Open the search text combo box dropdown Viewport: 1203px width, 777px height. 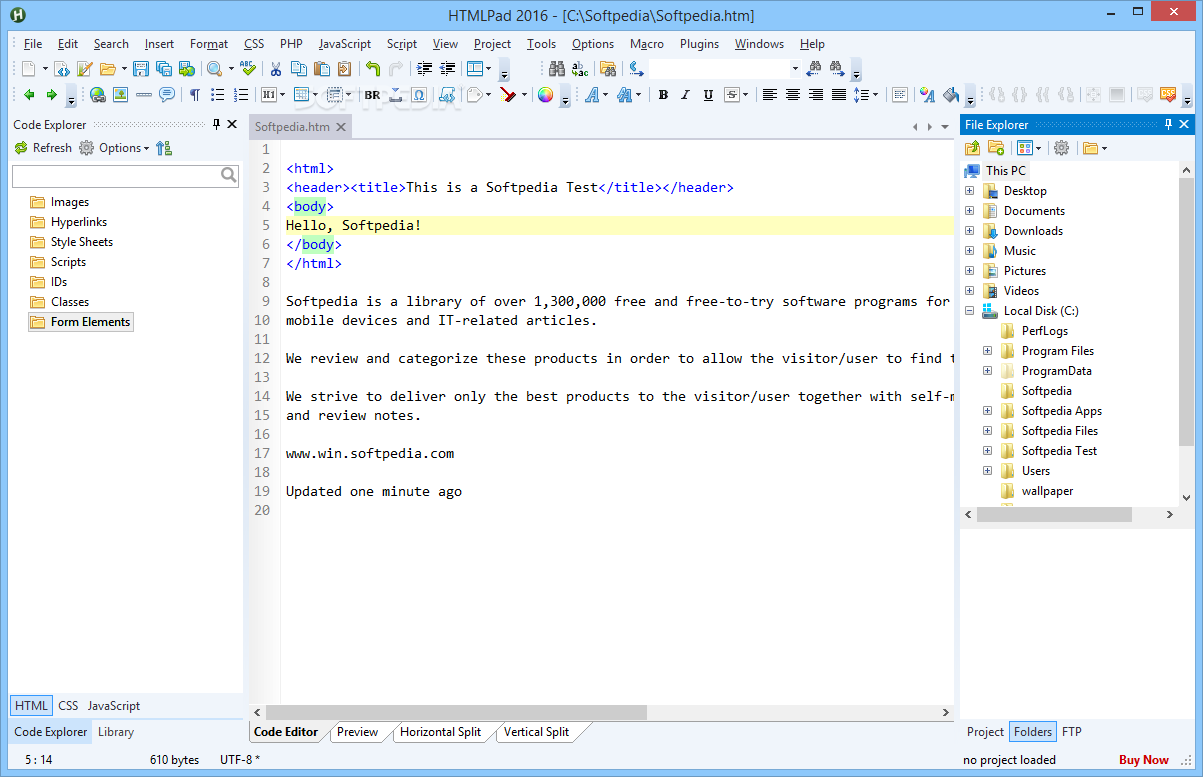pos(795,69)
